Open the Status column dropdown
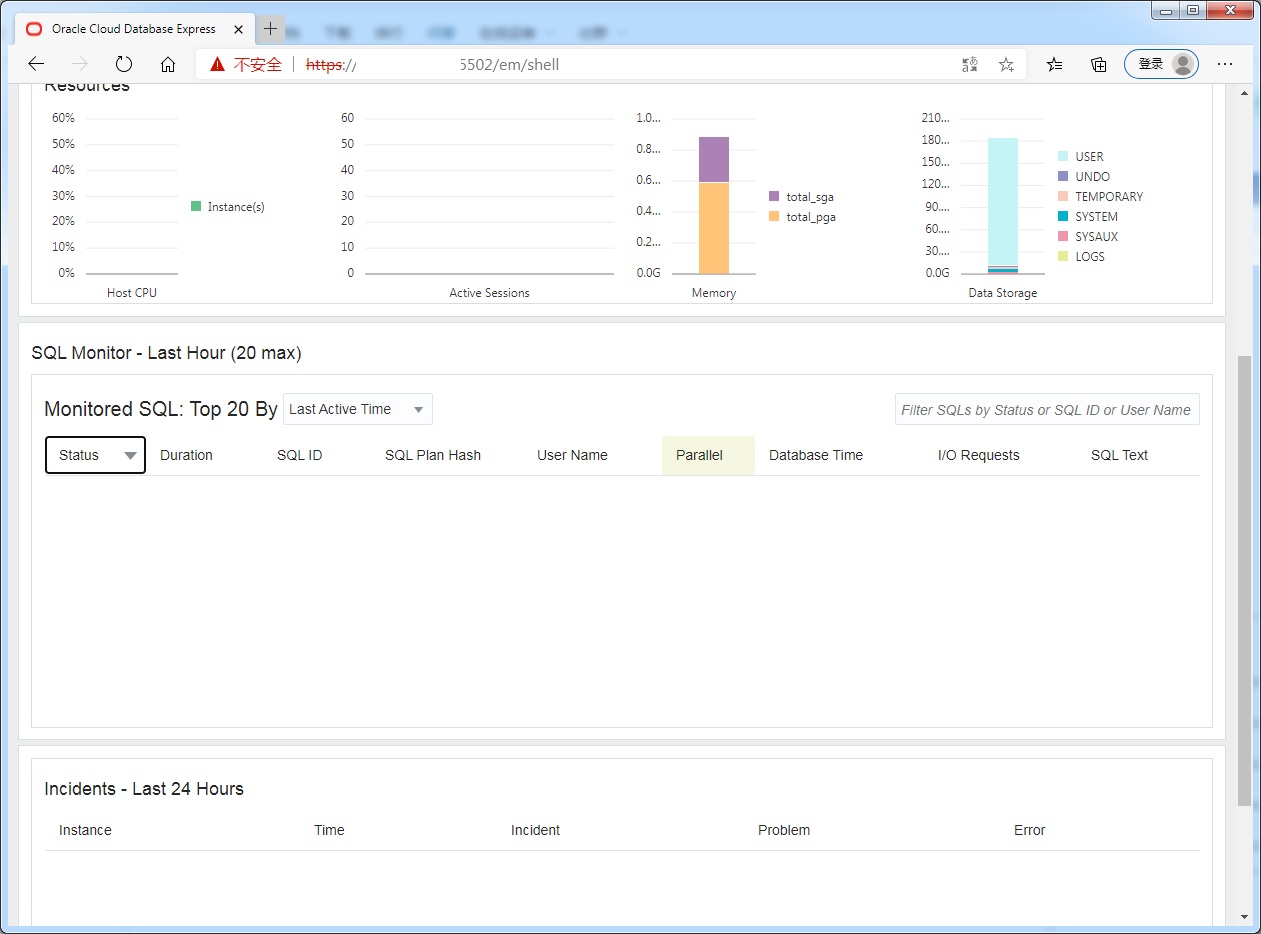 129,455
